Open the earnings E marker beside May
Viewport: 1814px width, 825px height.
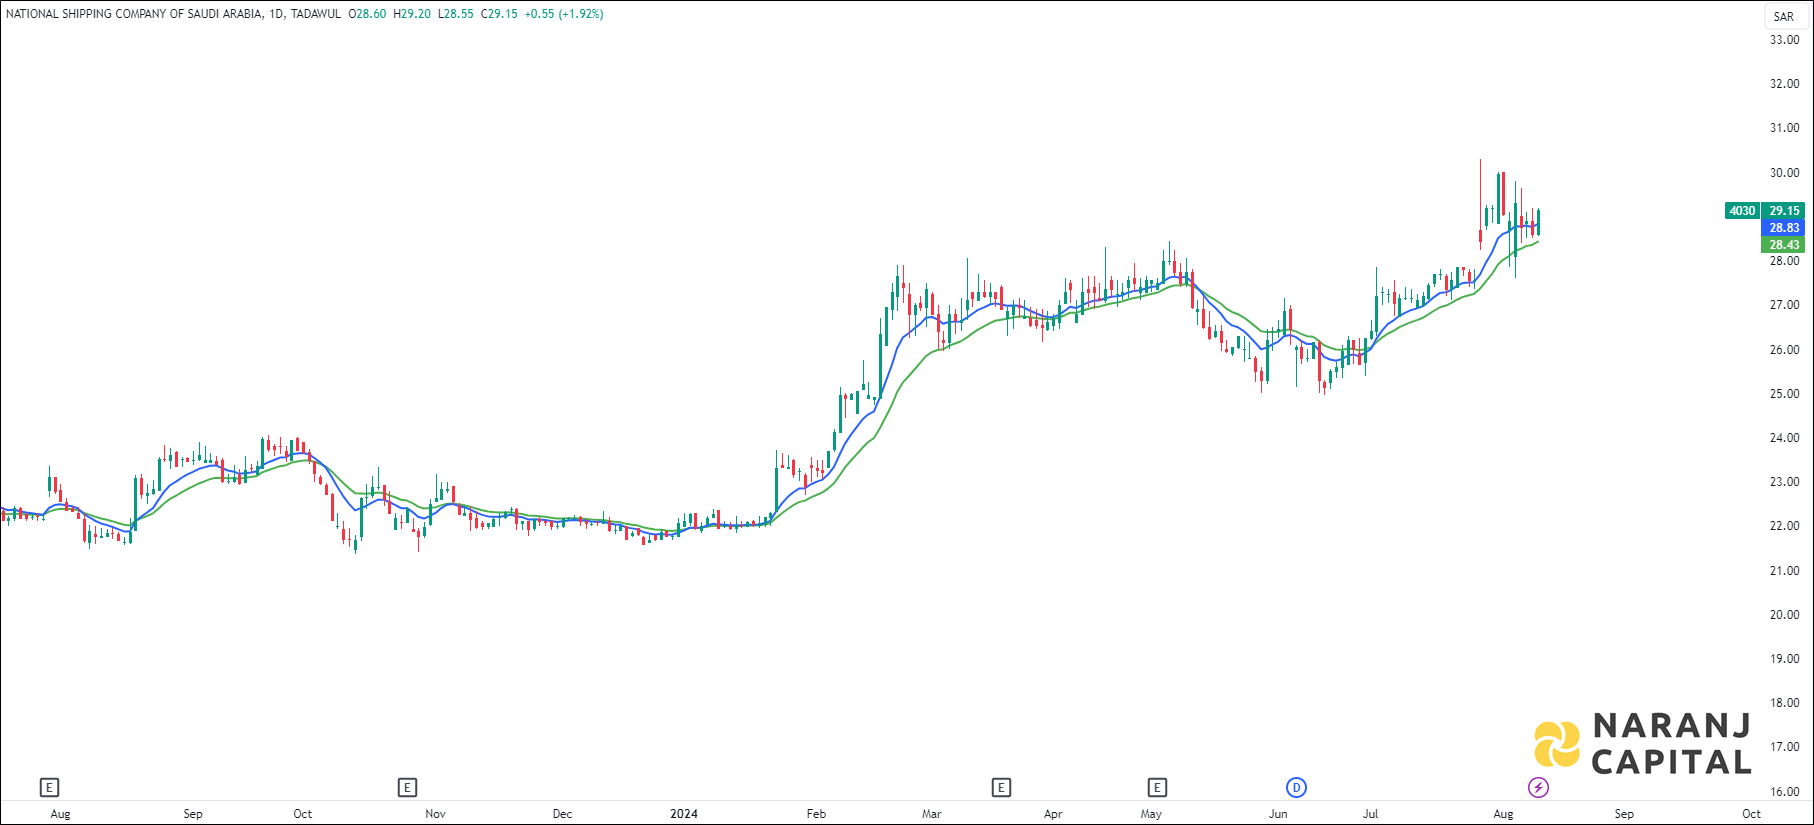tap(1157, 788)
